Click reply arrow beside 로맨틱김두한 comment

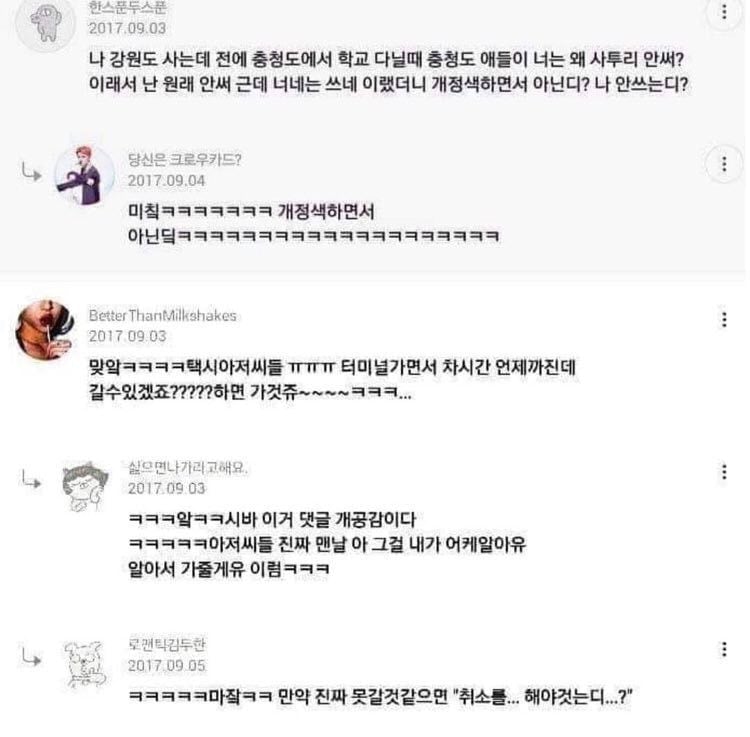tap(32, 657)
